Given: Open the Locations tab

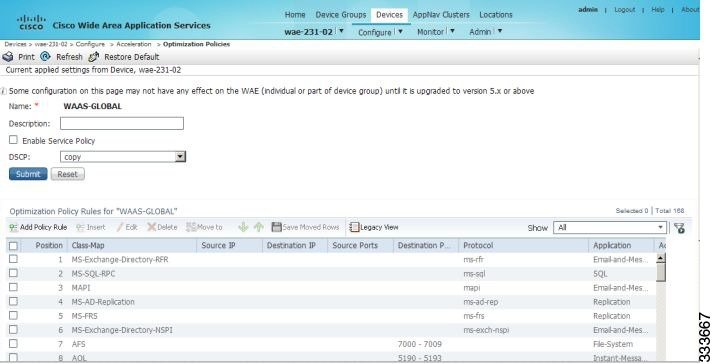Looking at the screenshot, I should pyautogui.click(x=496, y=15).
